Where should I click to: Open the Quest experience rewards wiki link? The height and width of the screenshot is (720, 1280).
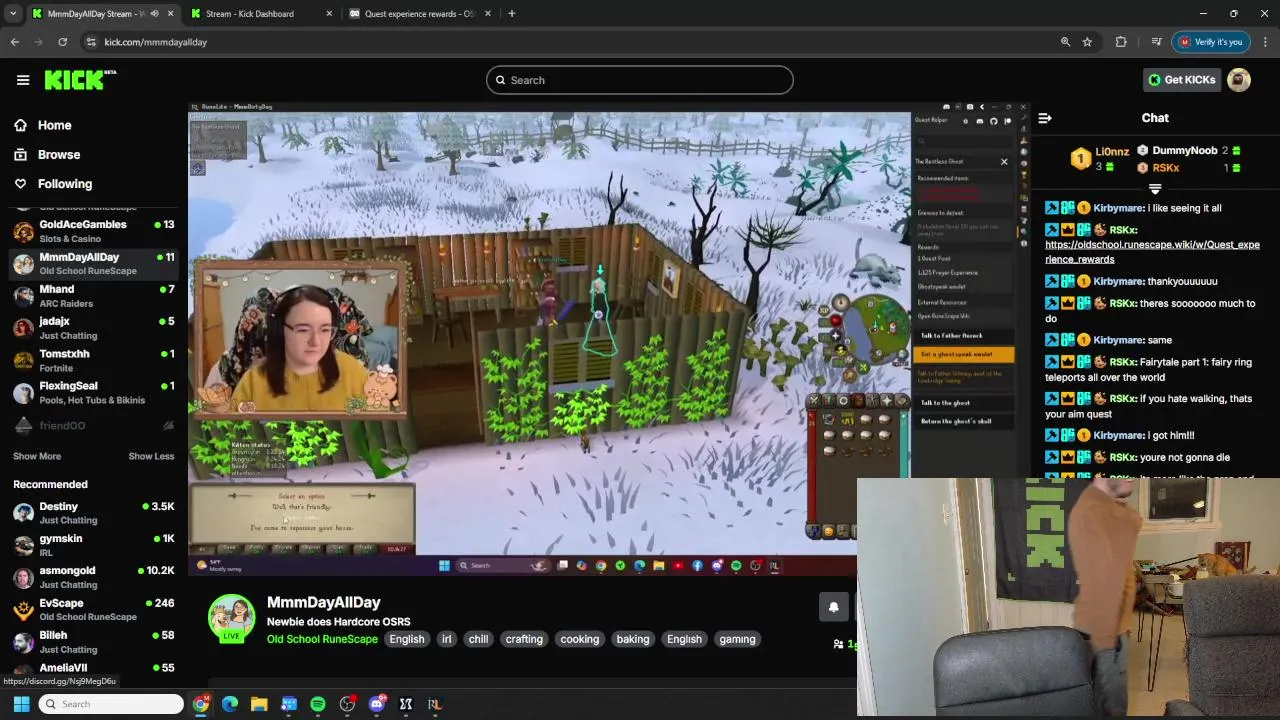coord(1152,252)
